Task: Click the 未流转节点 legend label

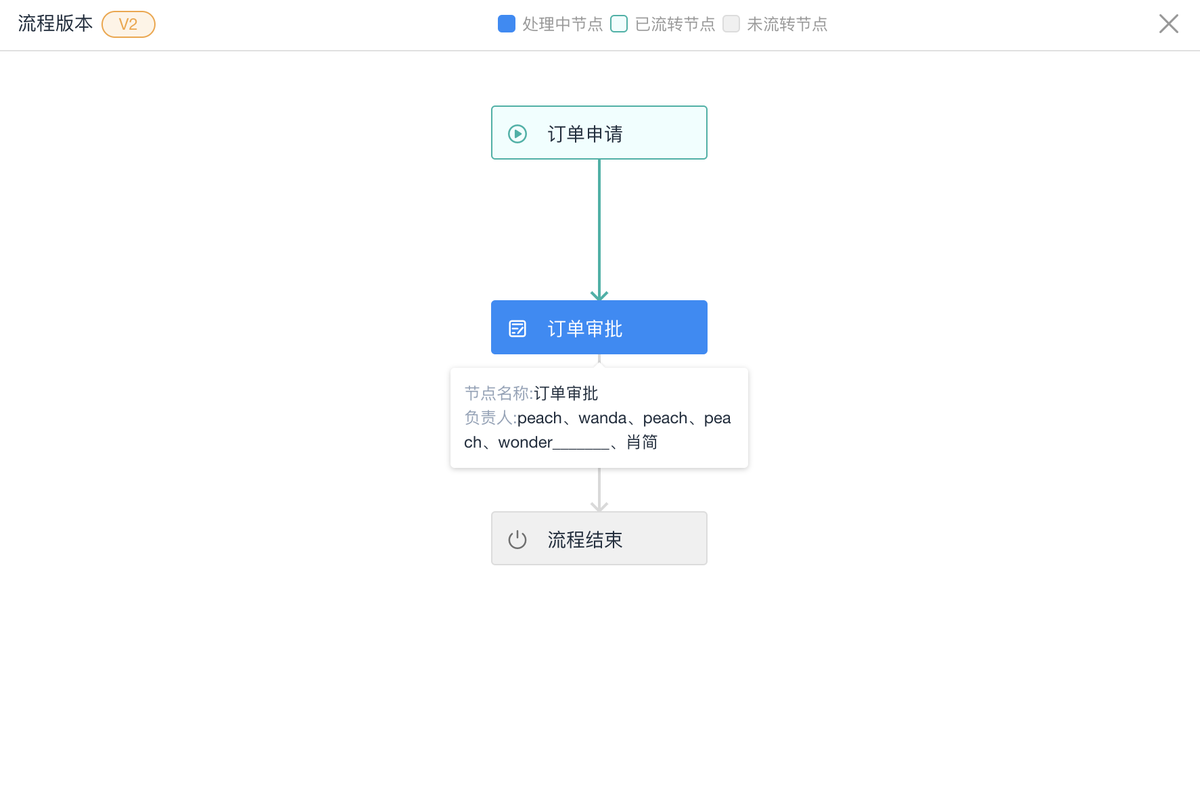Action: [787, 24]
